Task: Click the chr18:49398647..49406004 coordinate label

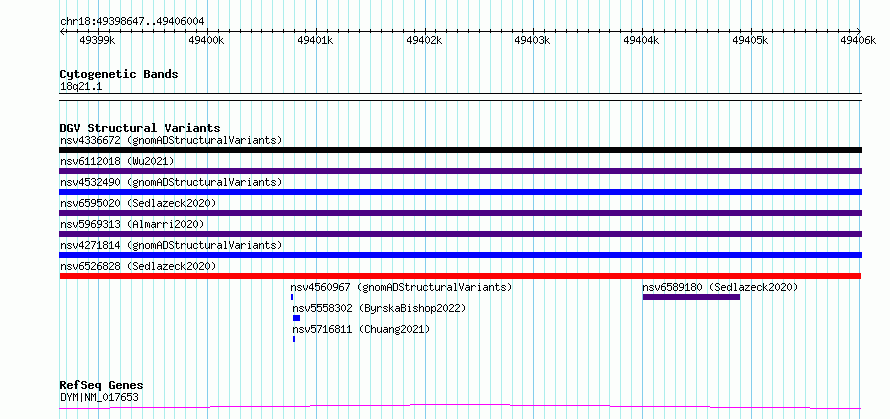Action: (x=132, y=22)
